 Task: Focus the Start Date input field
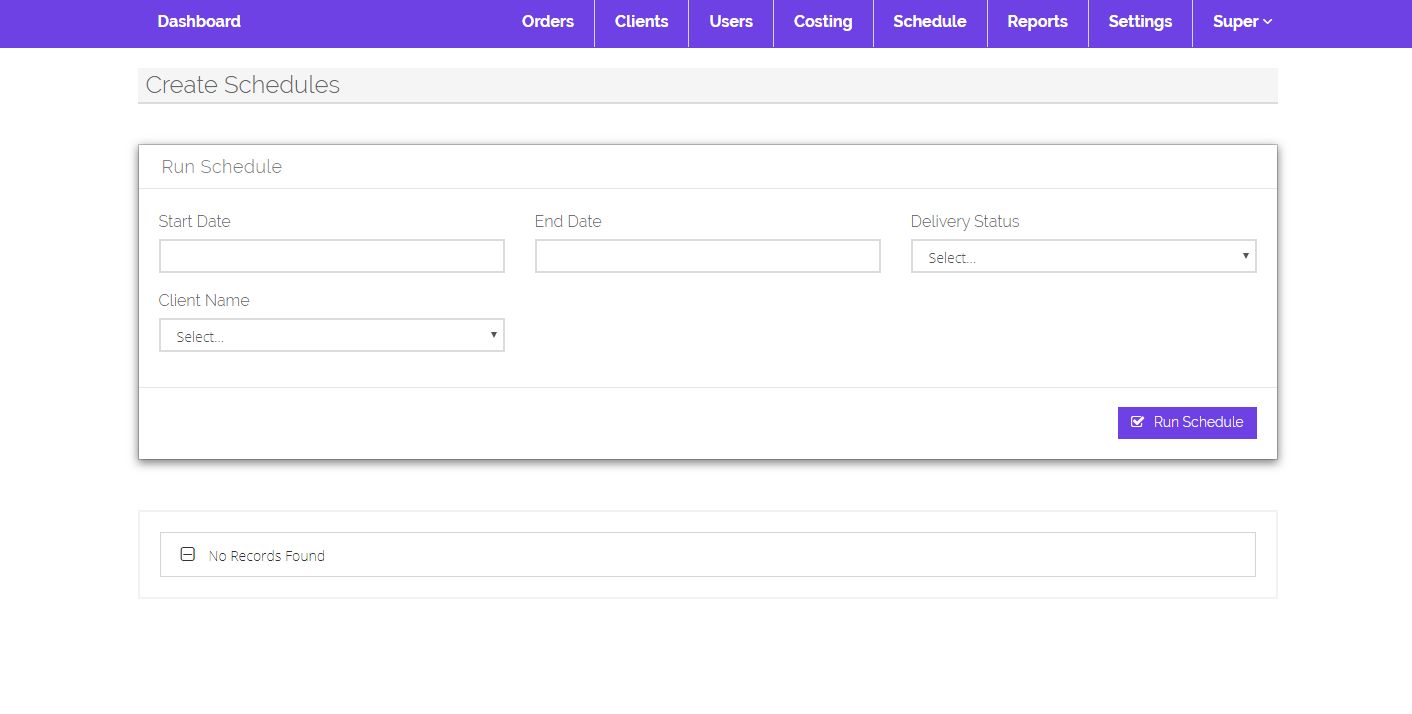(x=331, y=257)
